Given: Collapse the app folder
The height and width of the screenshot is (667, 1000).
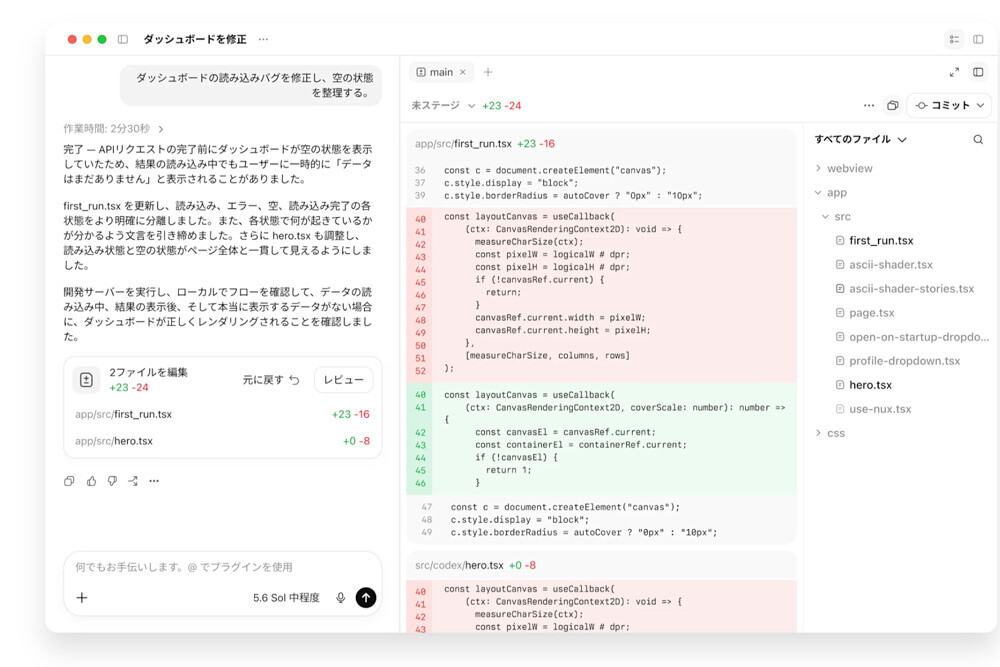Looking at the screenshot, I should [830, 193].
